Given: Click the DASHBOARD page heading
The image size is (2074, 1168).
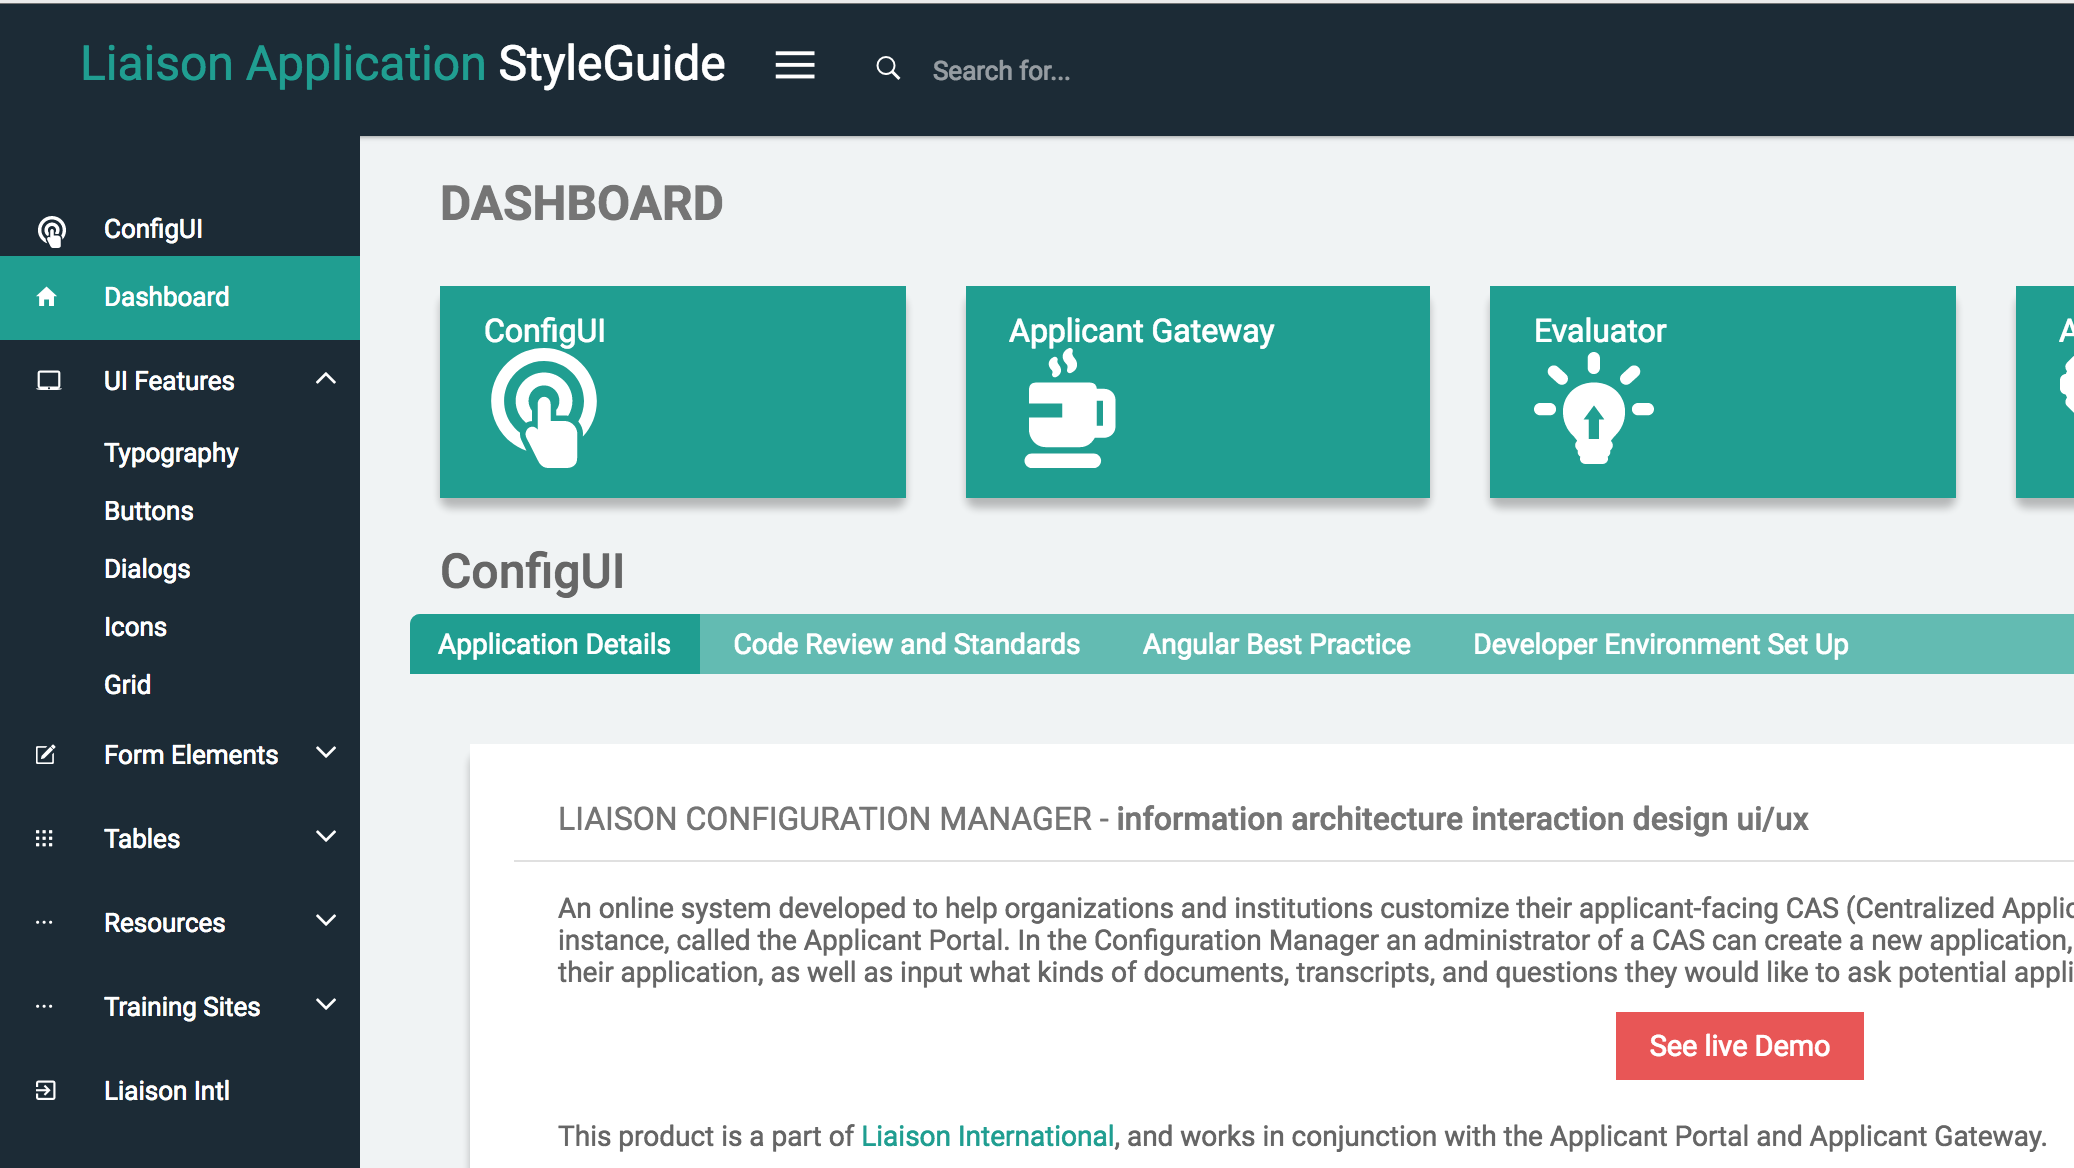Looking at the screenshot, I should (x=582, y=204).
